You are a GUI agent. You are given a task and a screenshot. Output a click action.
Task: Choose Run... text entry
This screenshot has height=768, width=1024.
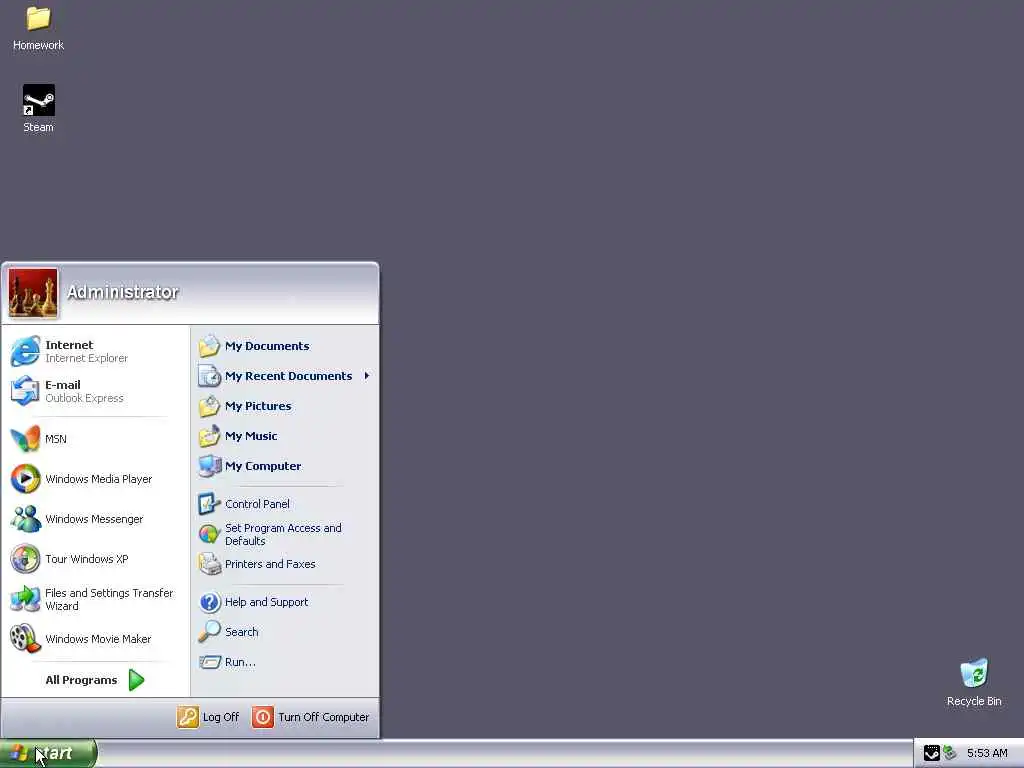pos(240,662)
